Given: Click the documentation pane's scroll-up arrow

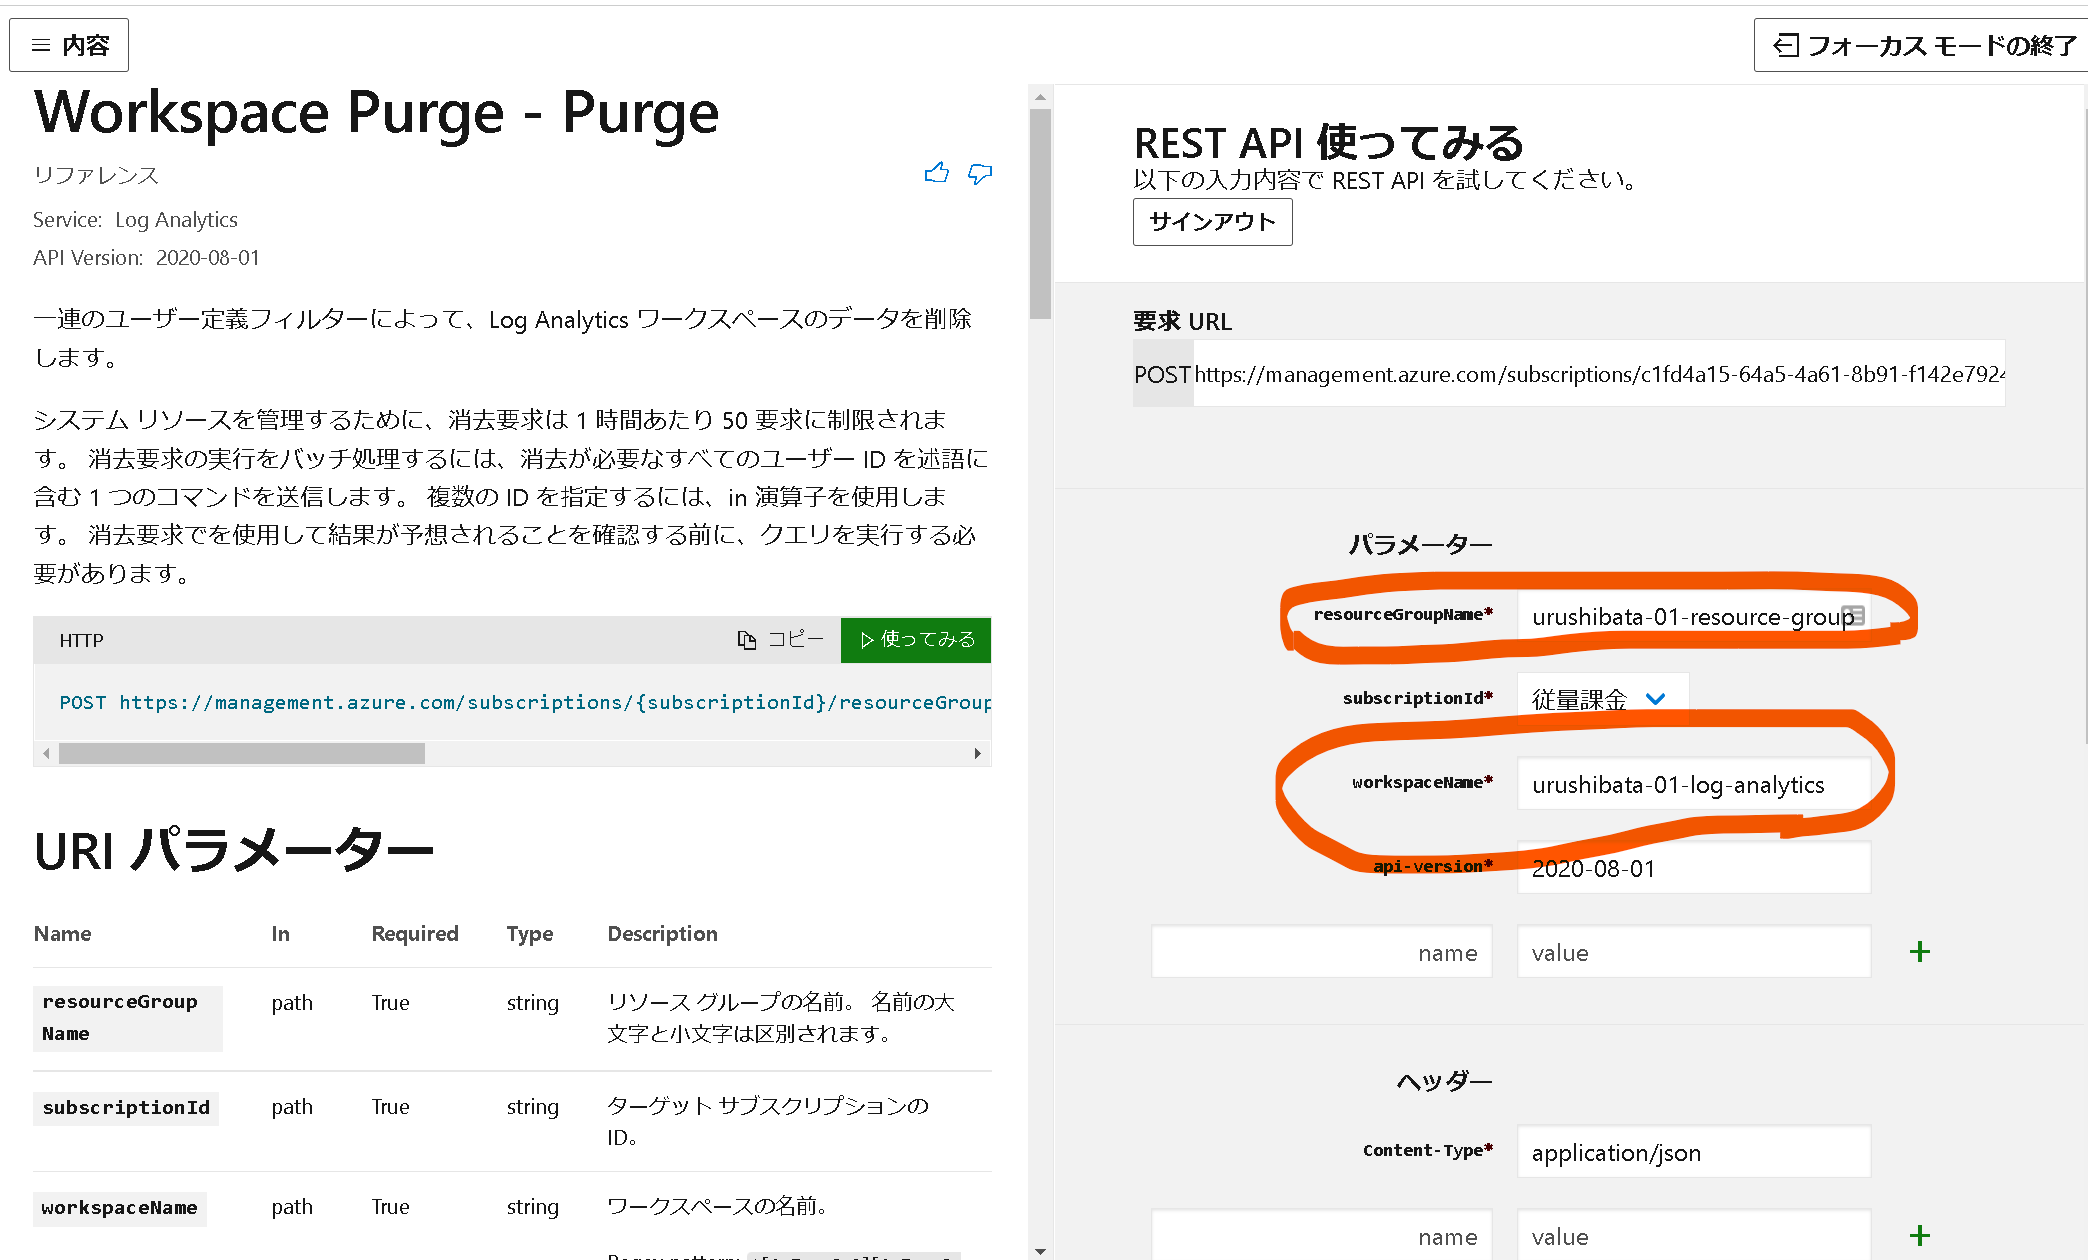Looking at the screenshot, I should coord(1040,97).
